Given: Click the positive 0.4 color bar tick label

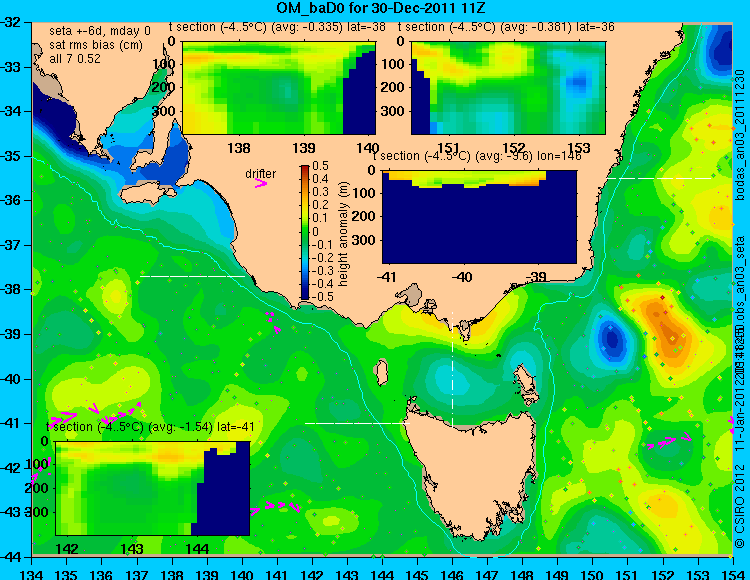Looking at the screenshot, I should click(320, 179).
